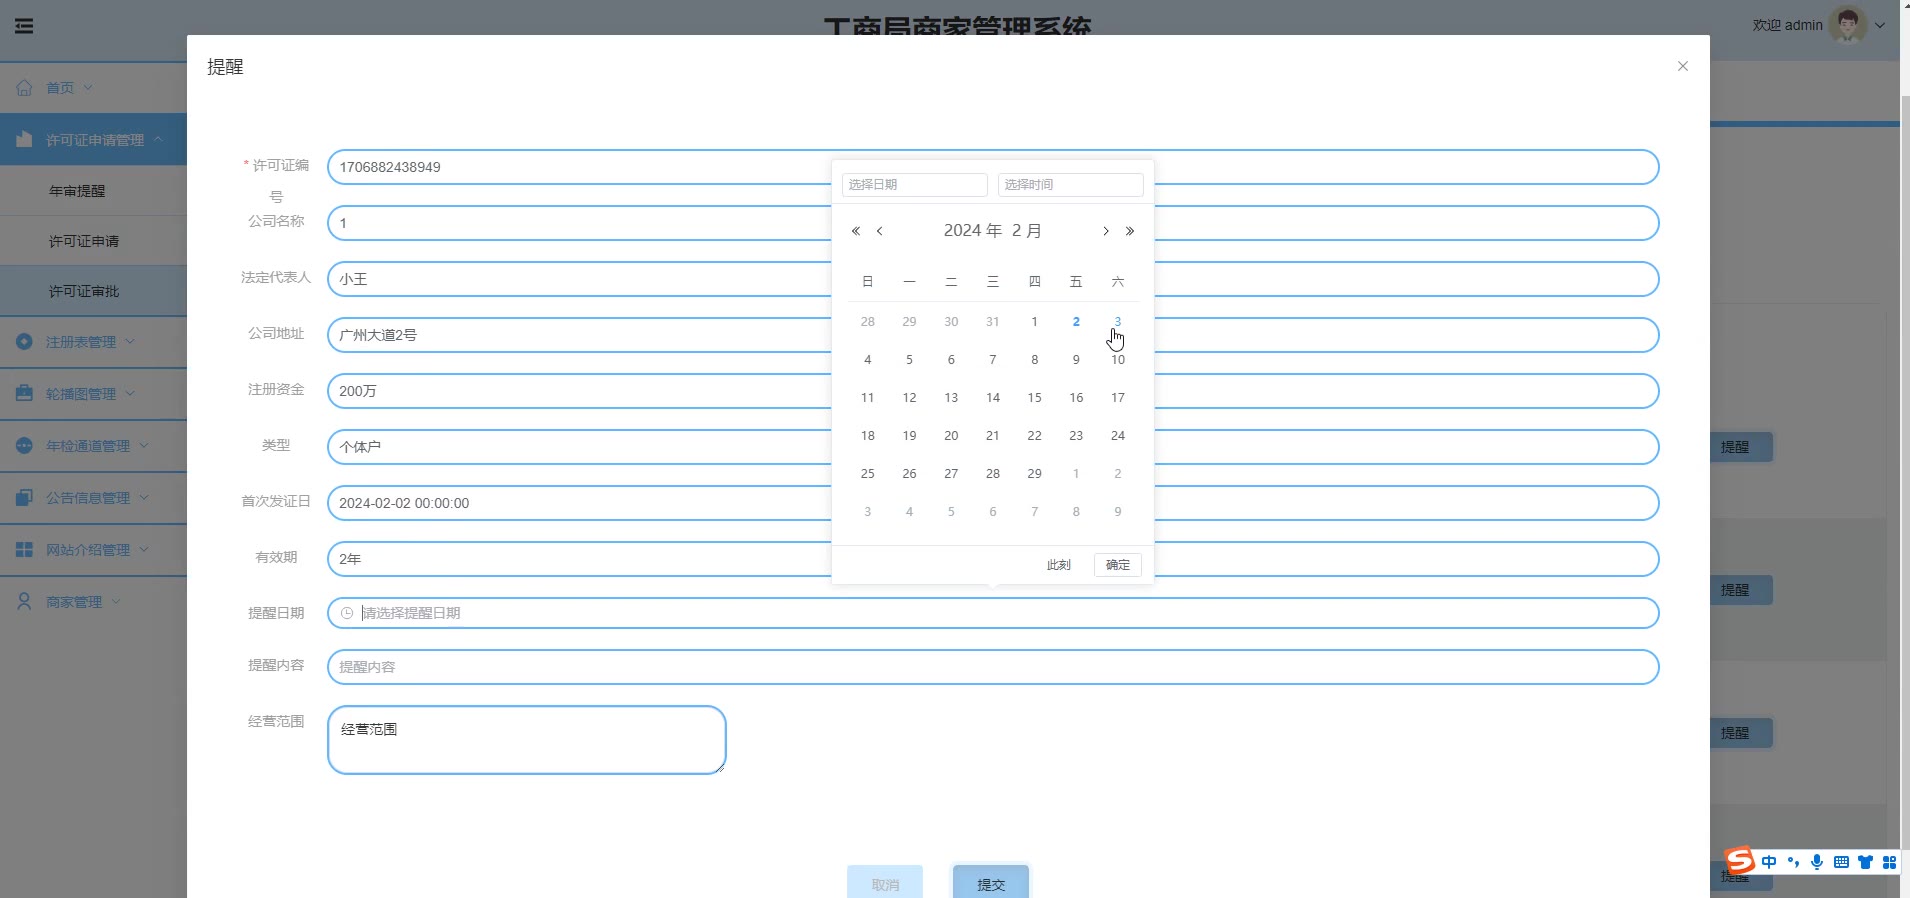1910x898 pixels.
Task: Go to previous year in calendar
Action: click(856, 231)
